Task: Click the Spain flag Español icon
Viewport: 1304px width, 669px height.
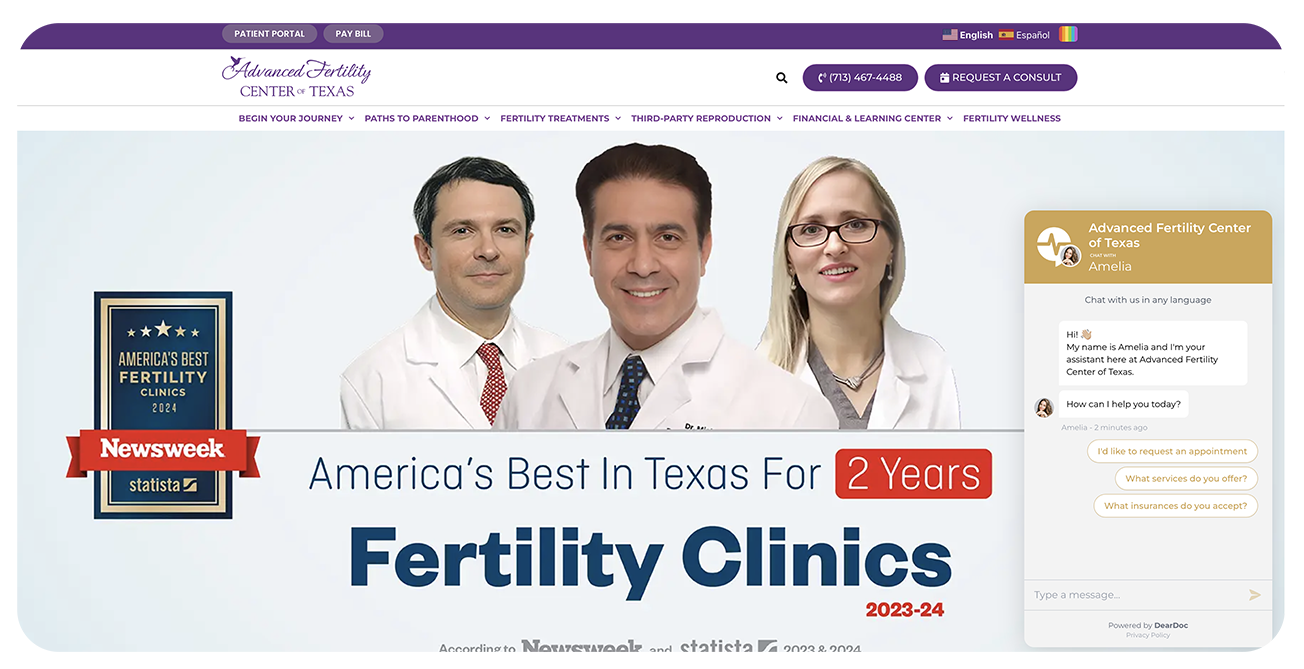Action: [1006, 35]
